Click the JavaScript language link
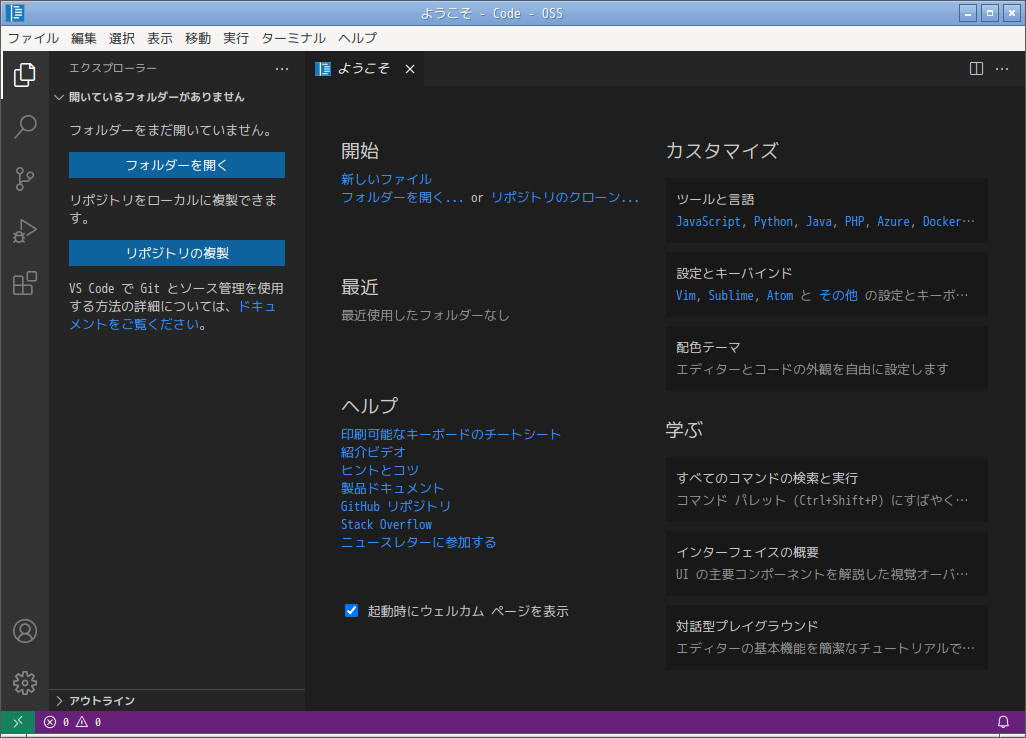1026x738 pixels. [x=708, y=222]
